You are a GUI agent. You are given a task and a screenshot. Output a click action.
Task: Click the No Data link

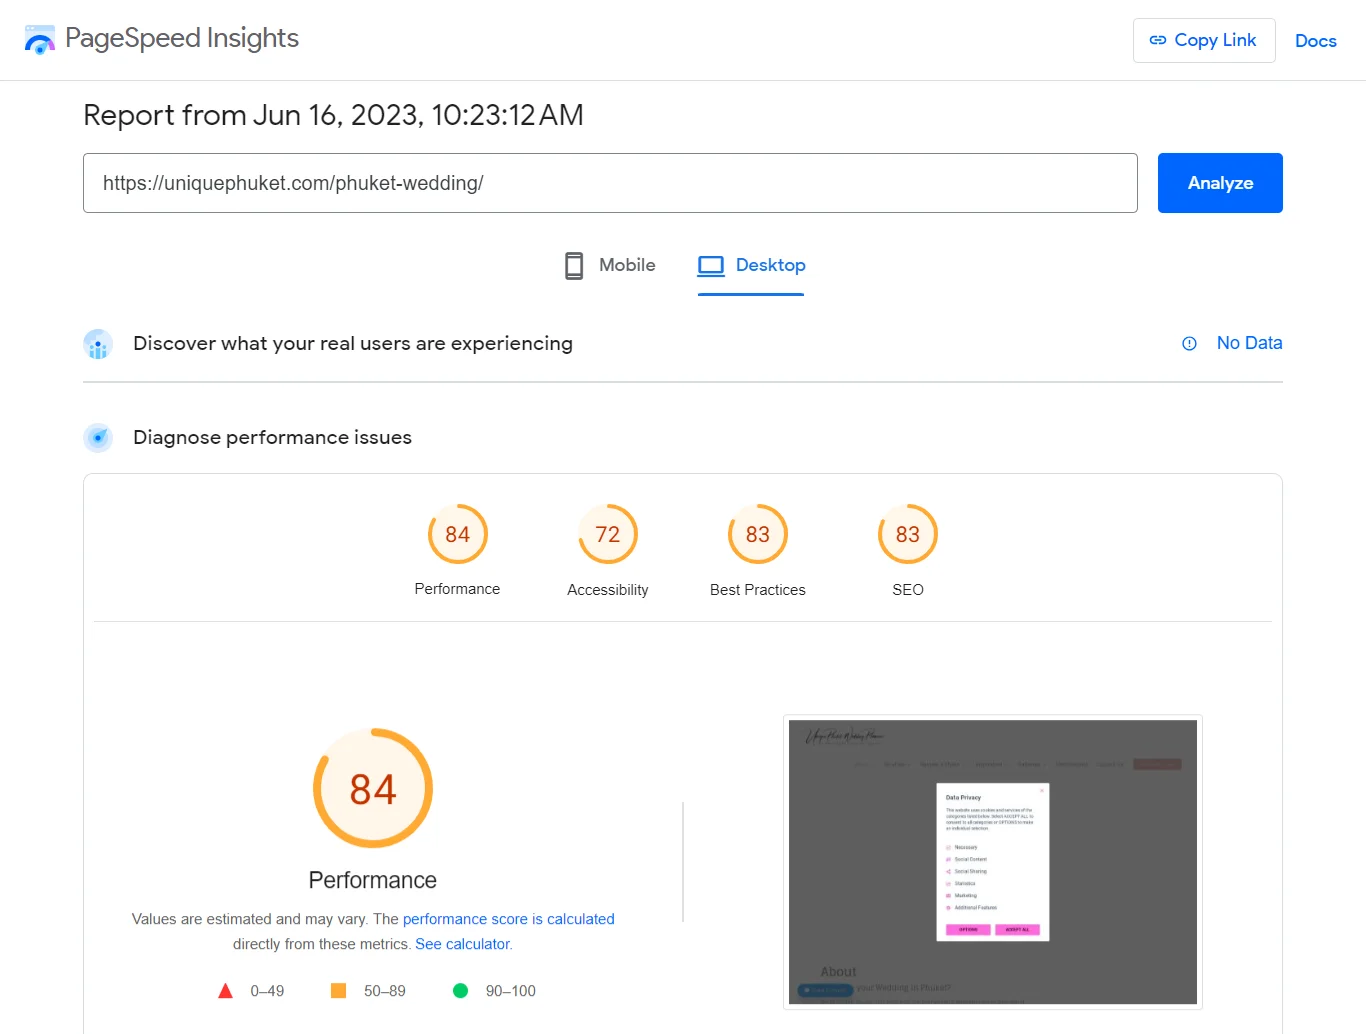coord(1249,343)
